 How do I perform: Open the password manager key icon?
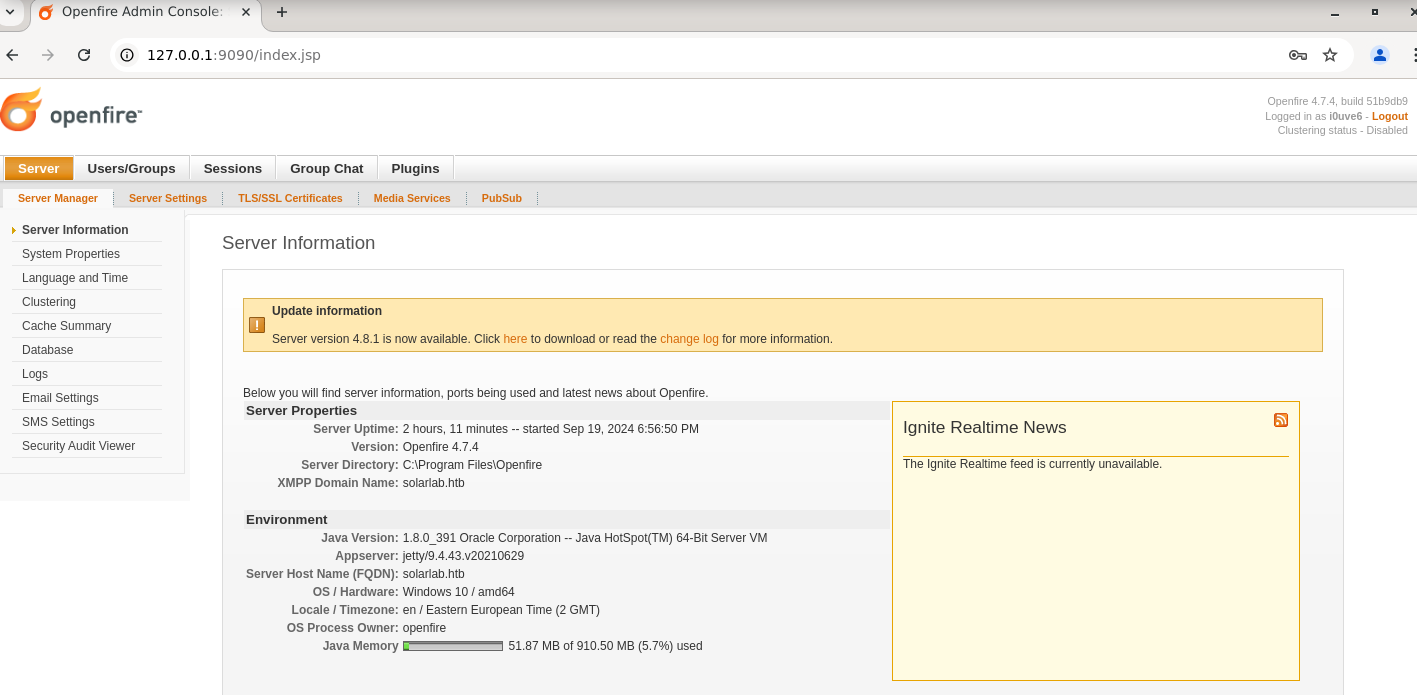pyautogui.click(x=1297, y=55)
